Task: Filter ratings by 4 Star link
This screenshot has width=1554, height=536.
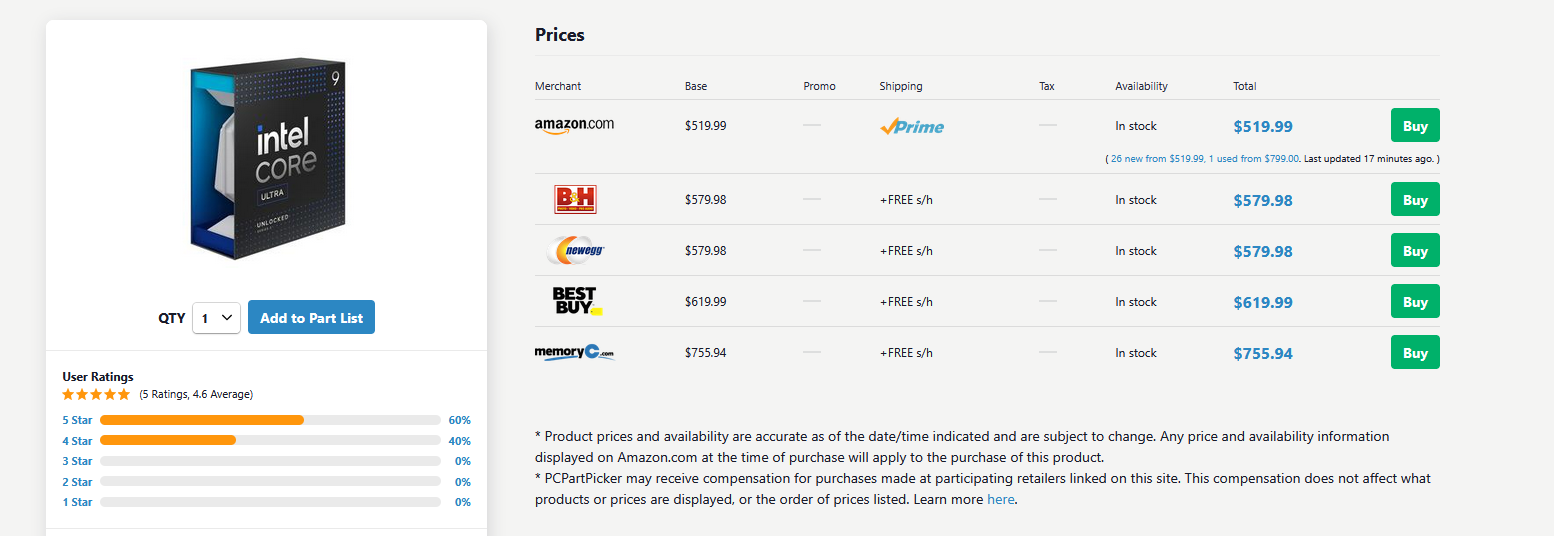Action: coord(77,441)
